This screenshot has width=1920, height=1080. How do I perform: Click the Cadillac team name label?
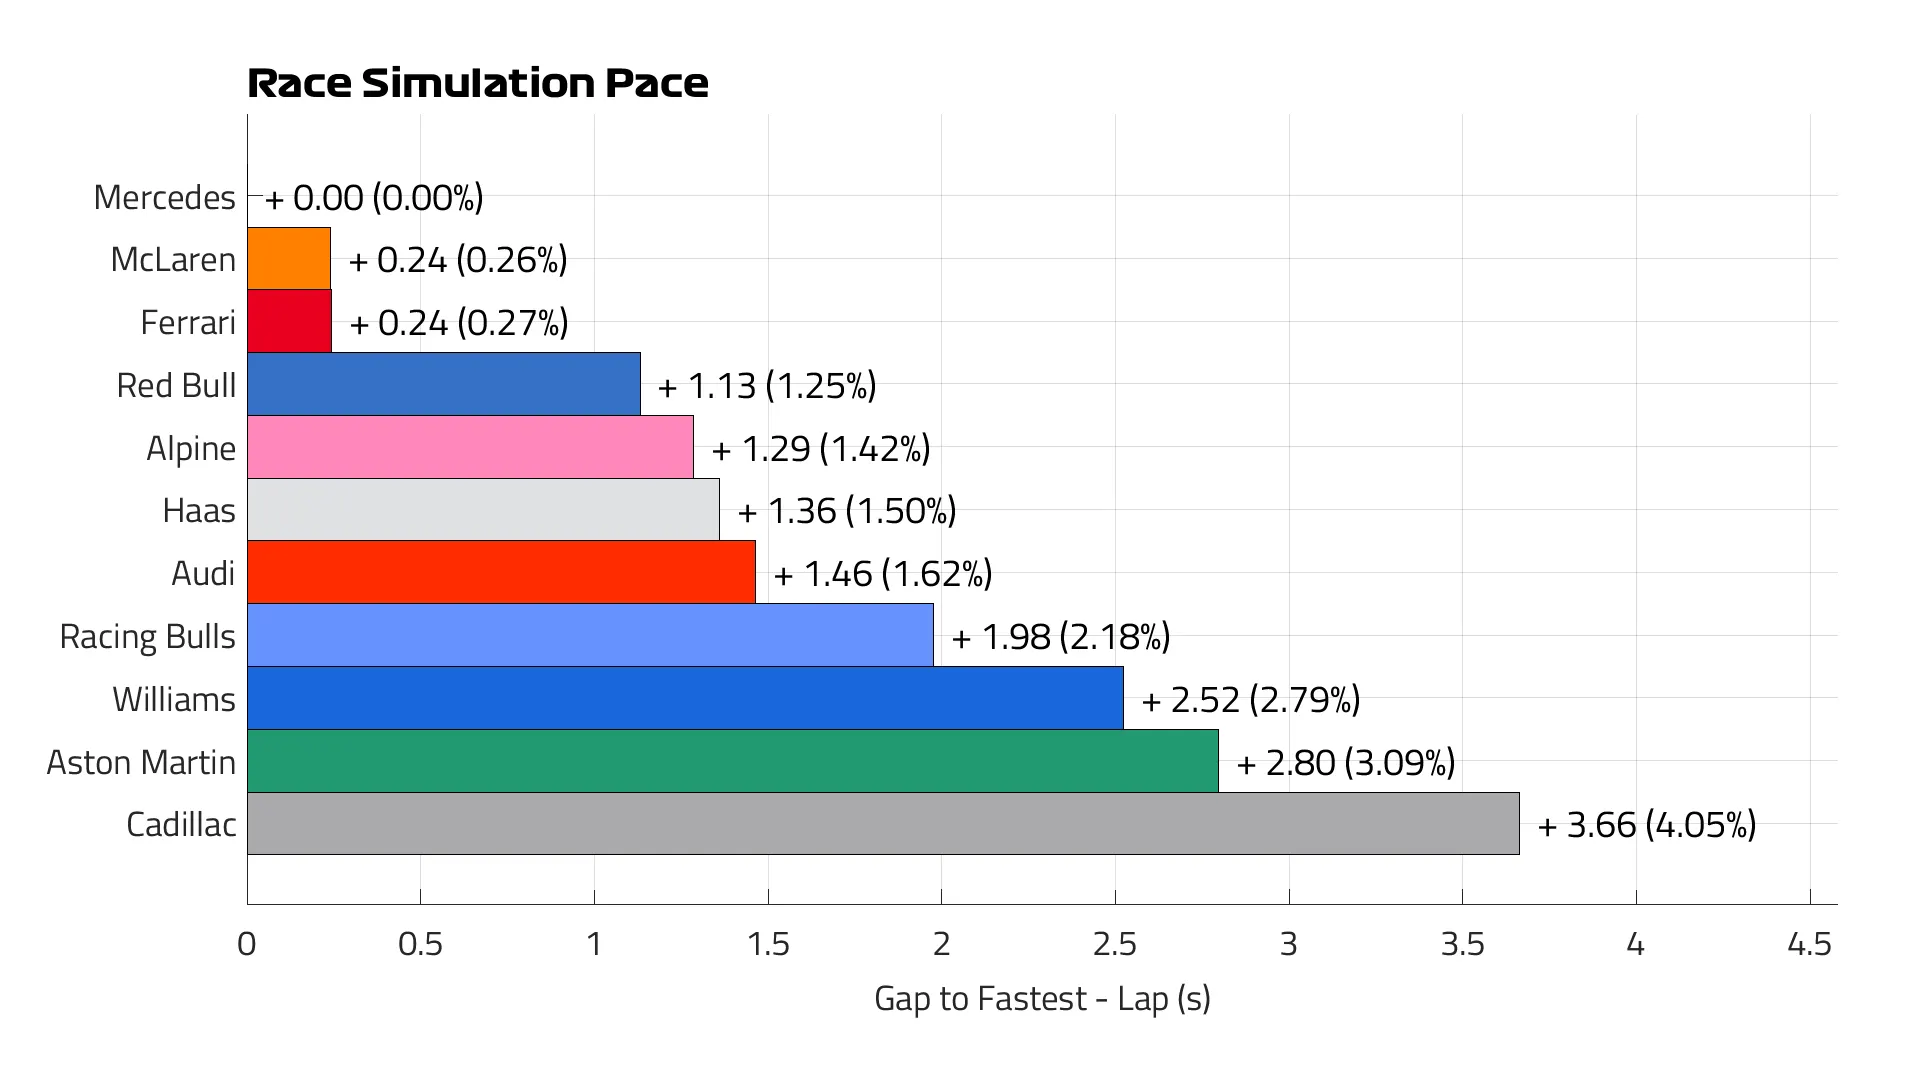[x=181, y=825]
